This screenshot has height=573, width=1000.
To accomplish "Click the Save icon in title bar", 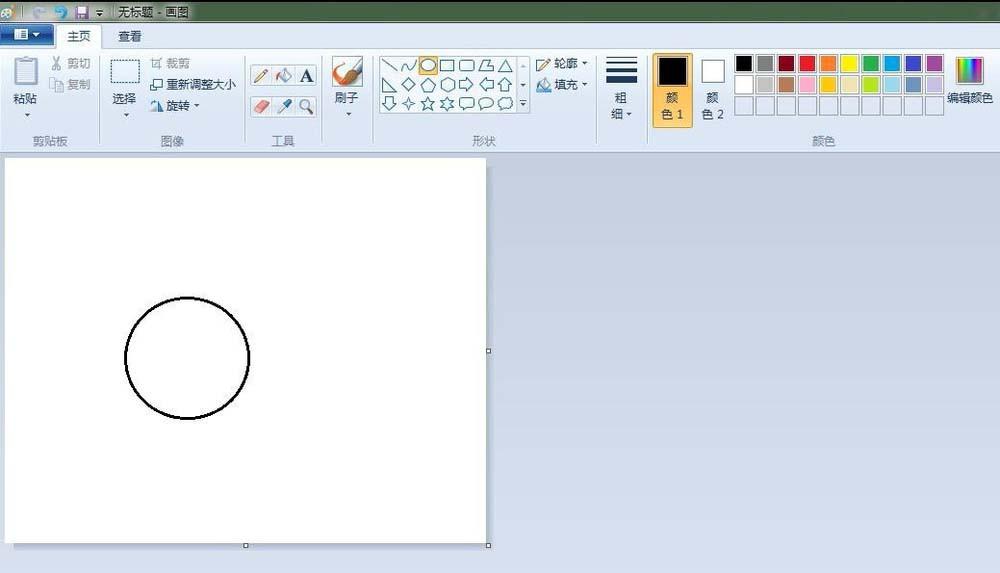I will pos(82,12).
